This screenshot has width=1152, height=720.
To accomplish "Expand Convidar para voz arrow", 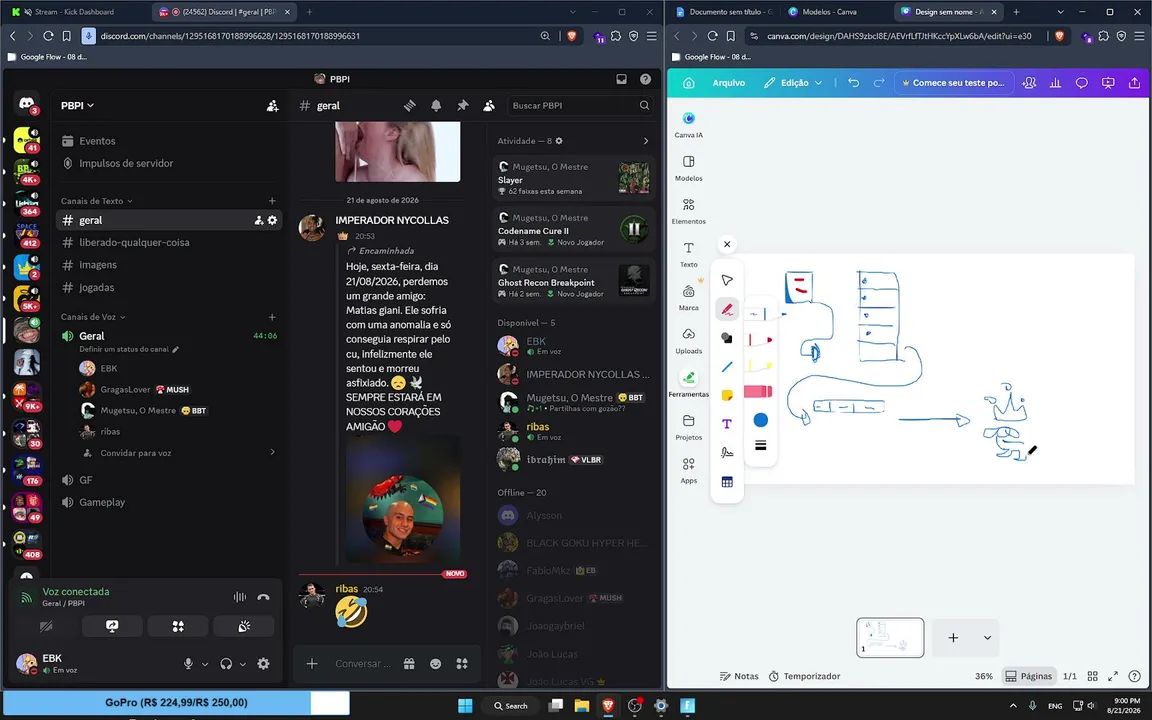I will pyautogui.click(x=273, y=453).
